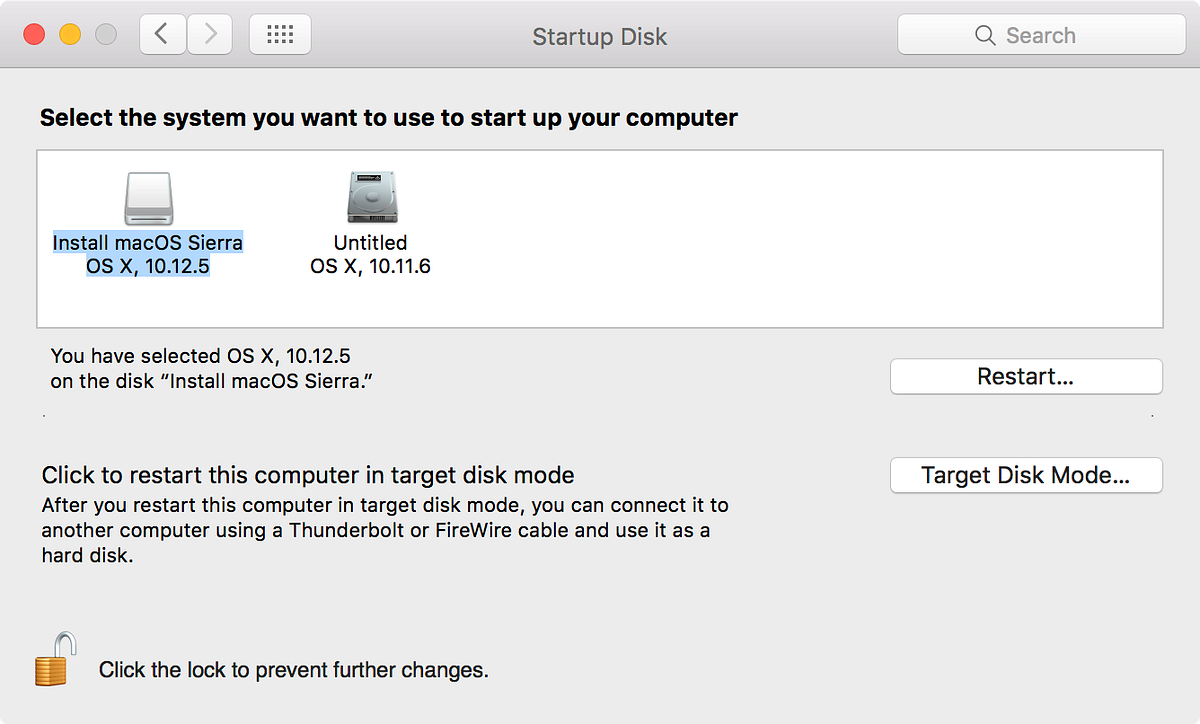Click the Untitled disk label text
1200x724 pixels.
370,242
